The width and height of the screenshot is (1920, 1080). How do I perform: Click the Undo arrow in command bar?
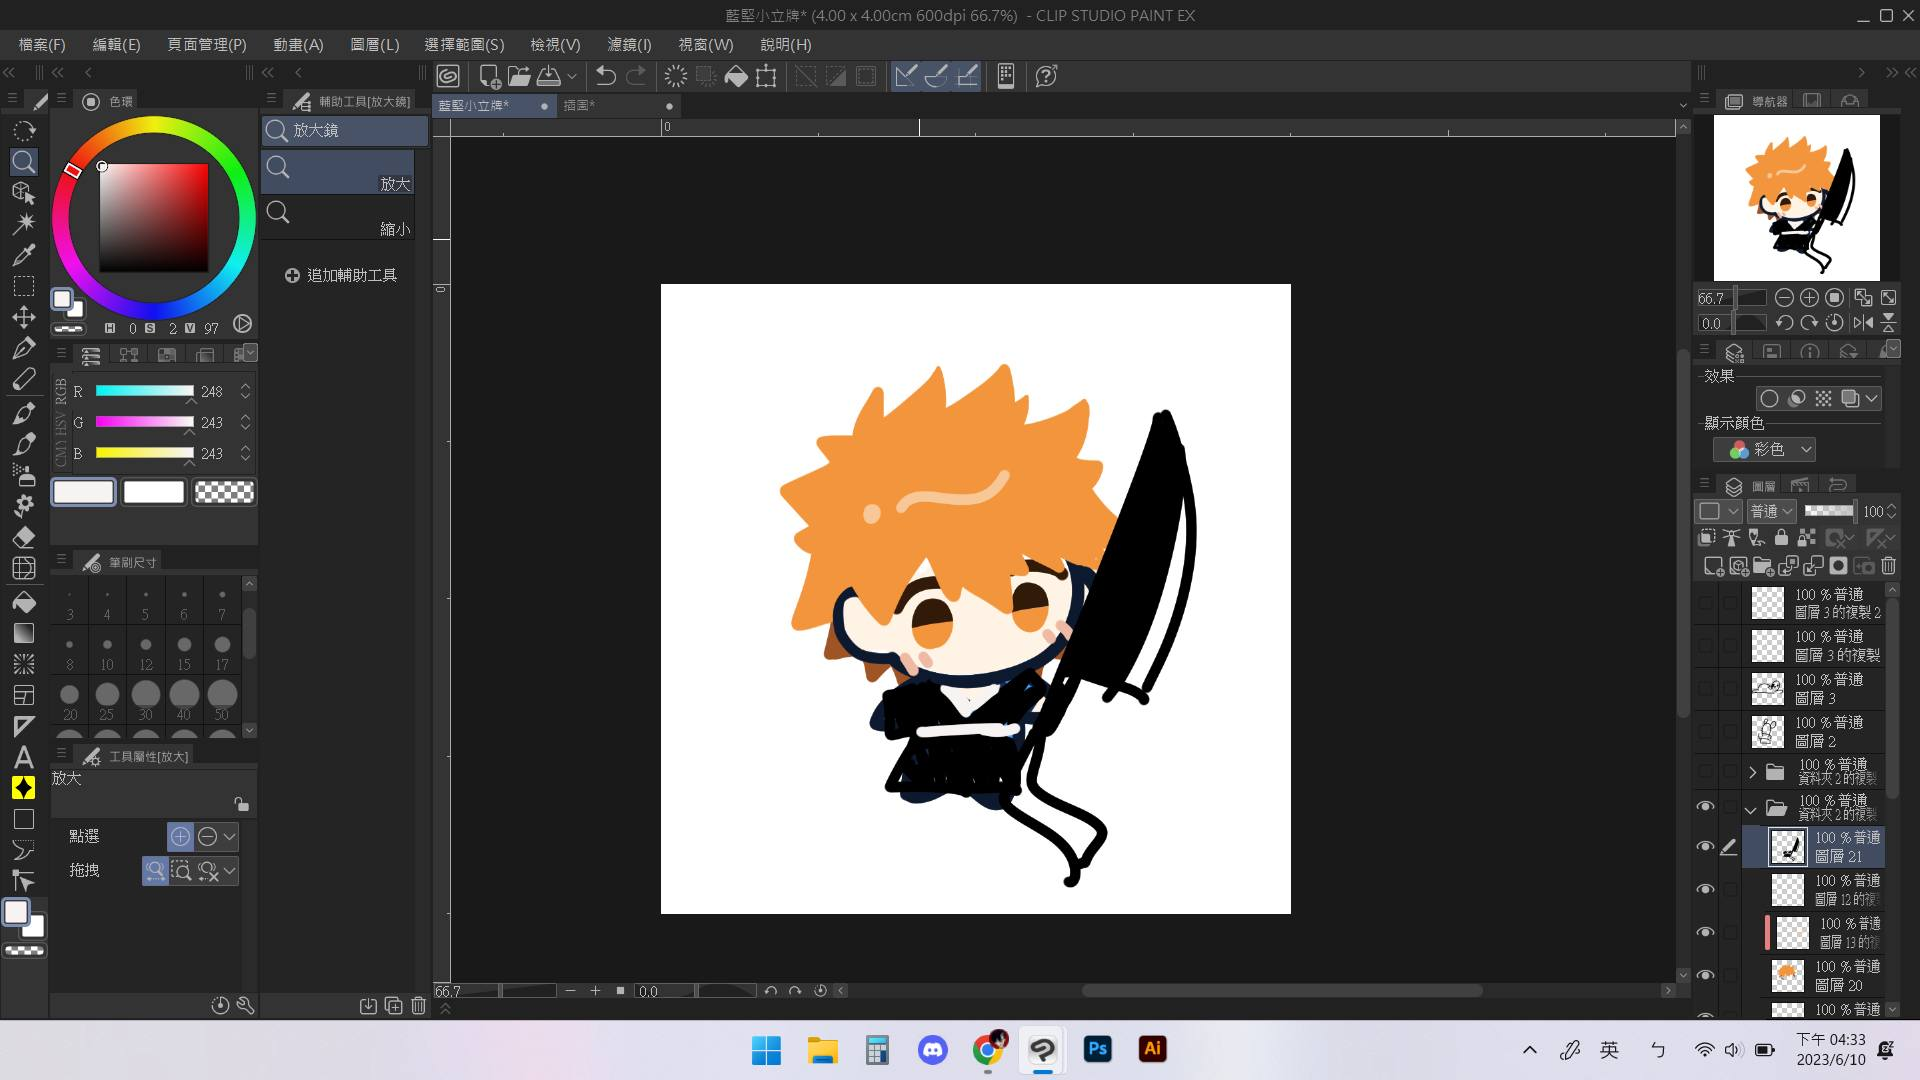click(x=605, y=76)
